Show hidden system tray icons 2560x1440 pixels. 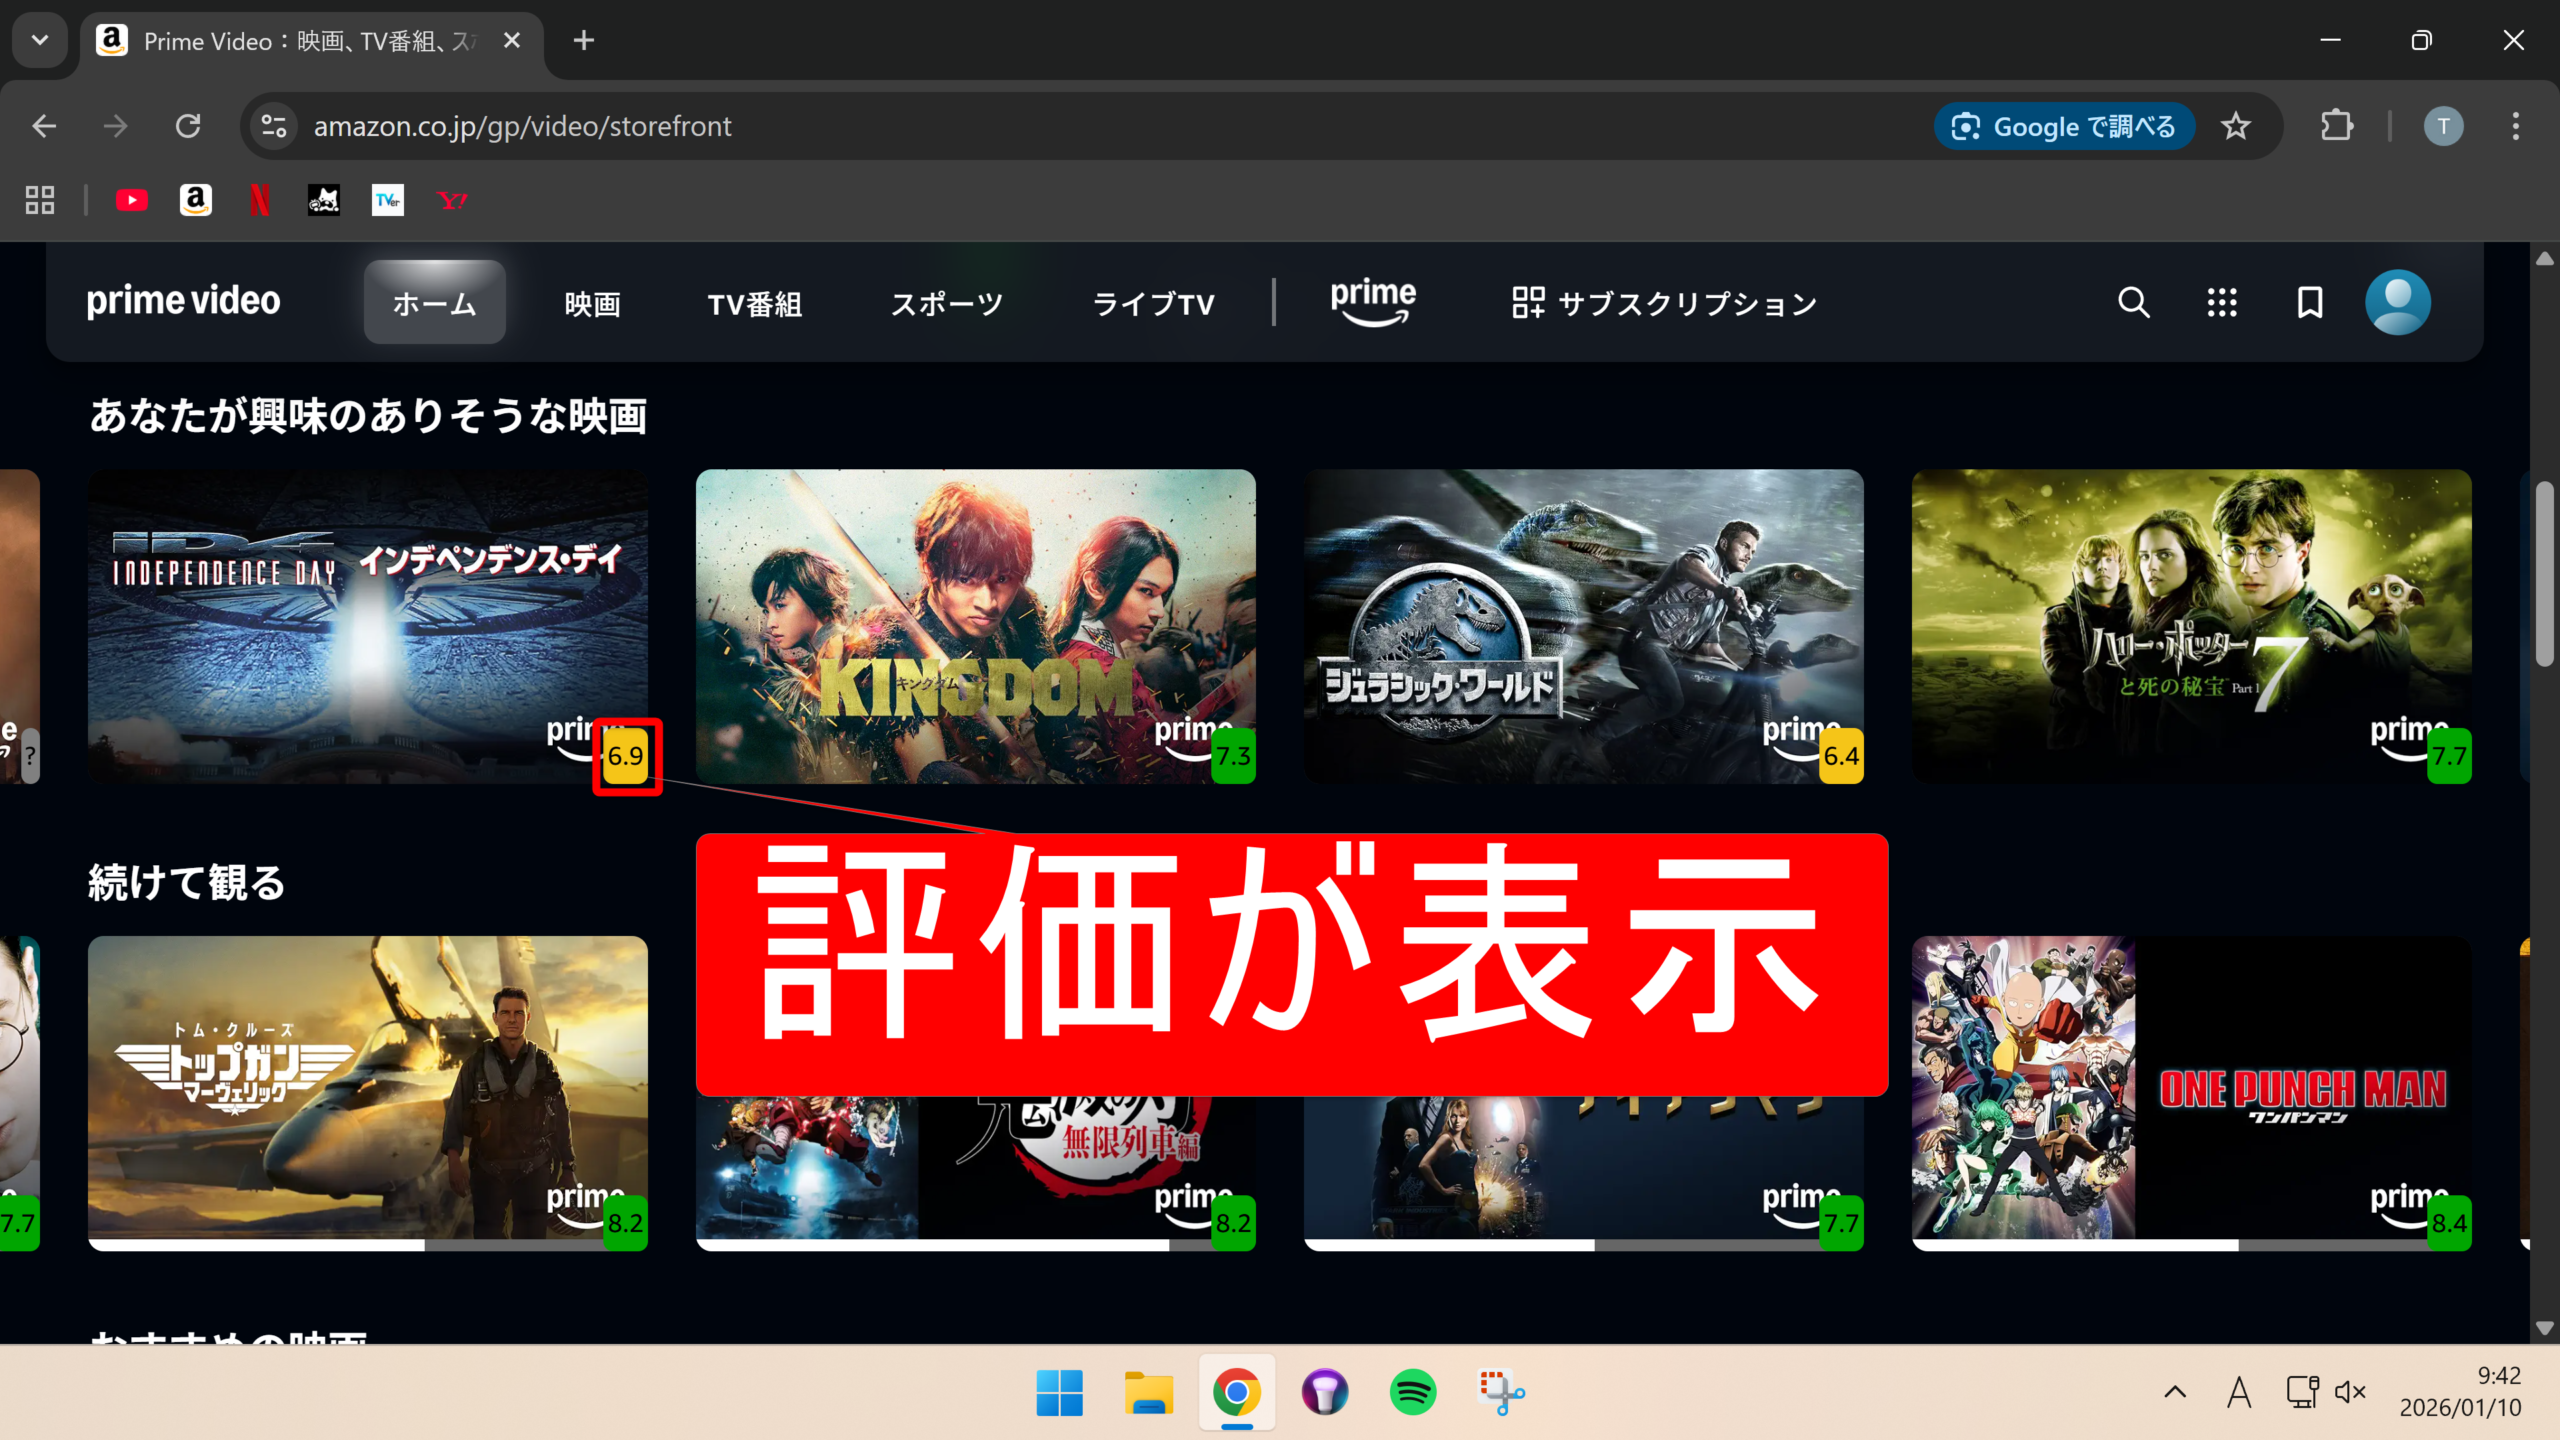point(2175,1392)
